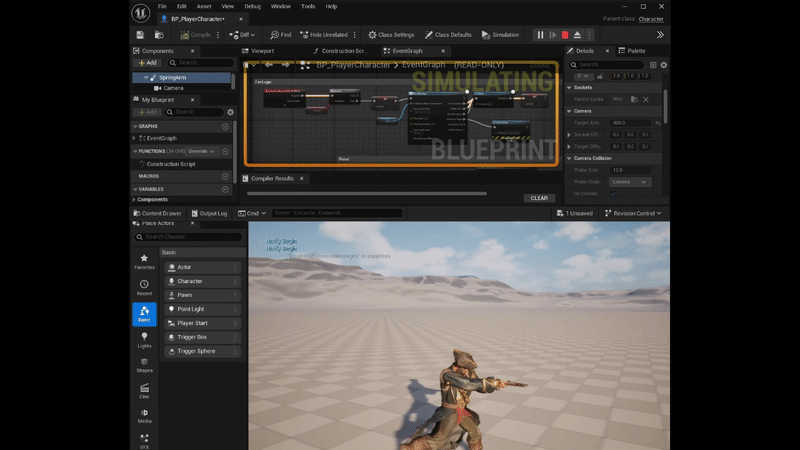Select Construction Script function
This screenshot has width=800, height=450.
(170, 164)
